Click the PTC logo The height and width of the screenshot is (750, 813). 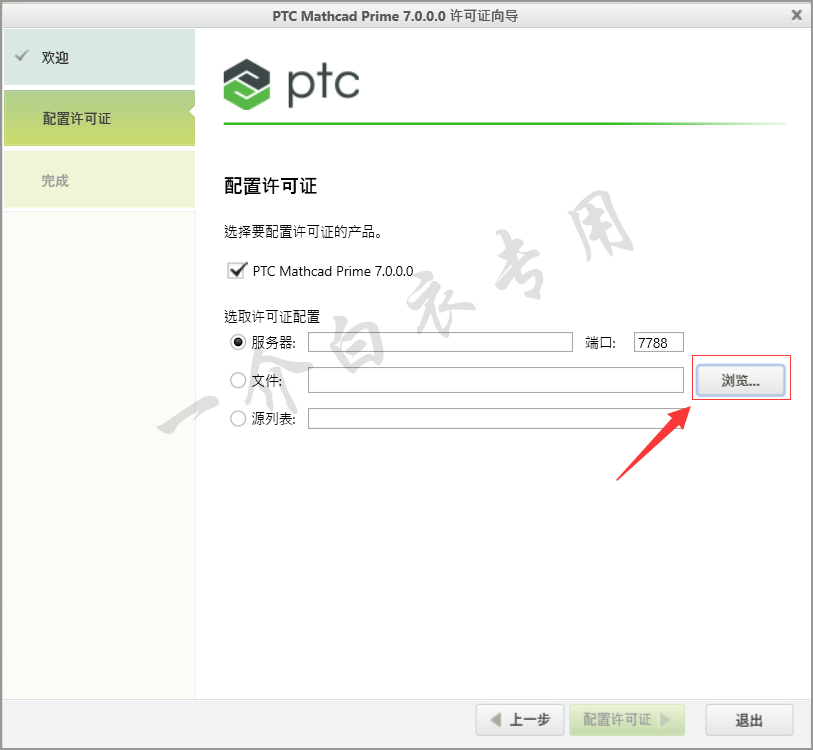click(291, 84)
